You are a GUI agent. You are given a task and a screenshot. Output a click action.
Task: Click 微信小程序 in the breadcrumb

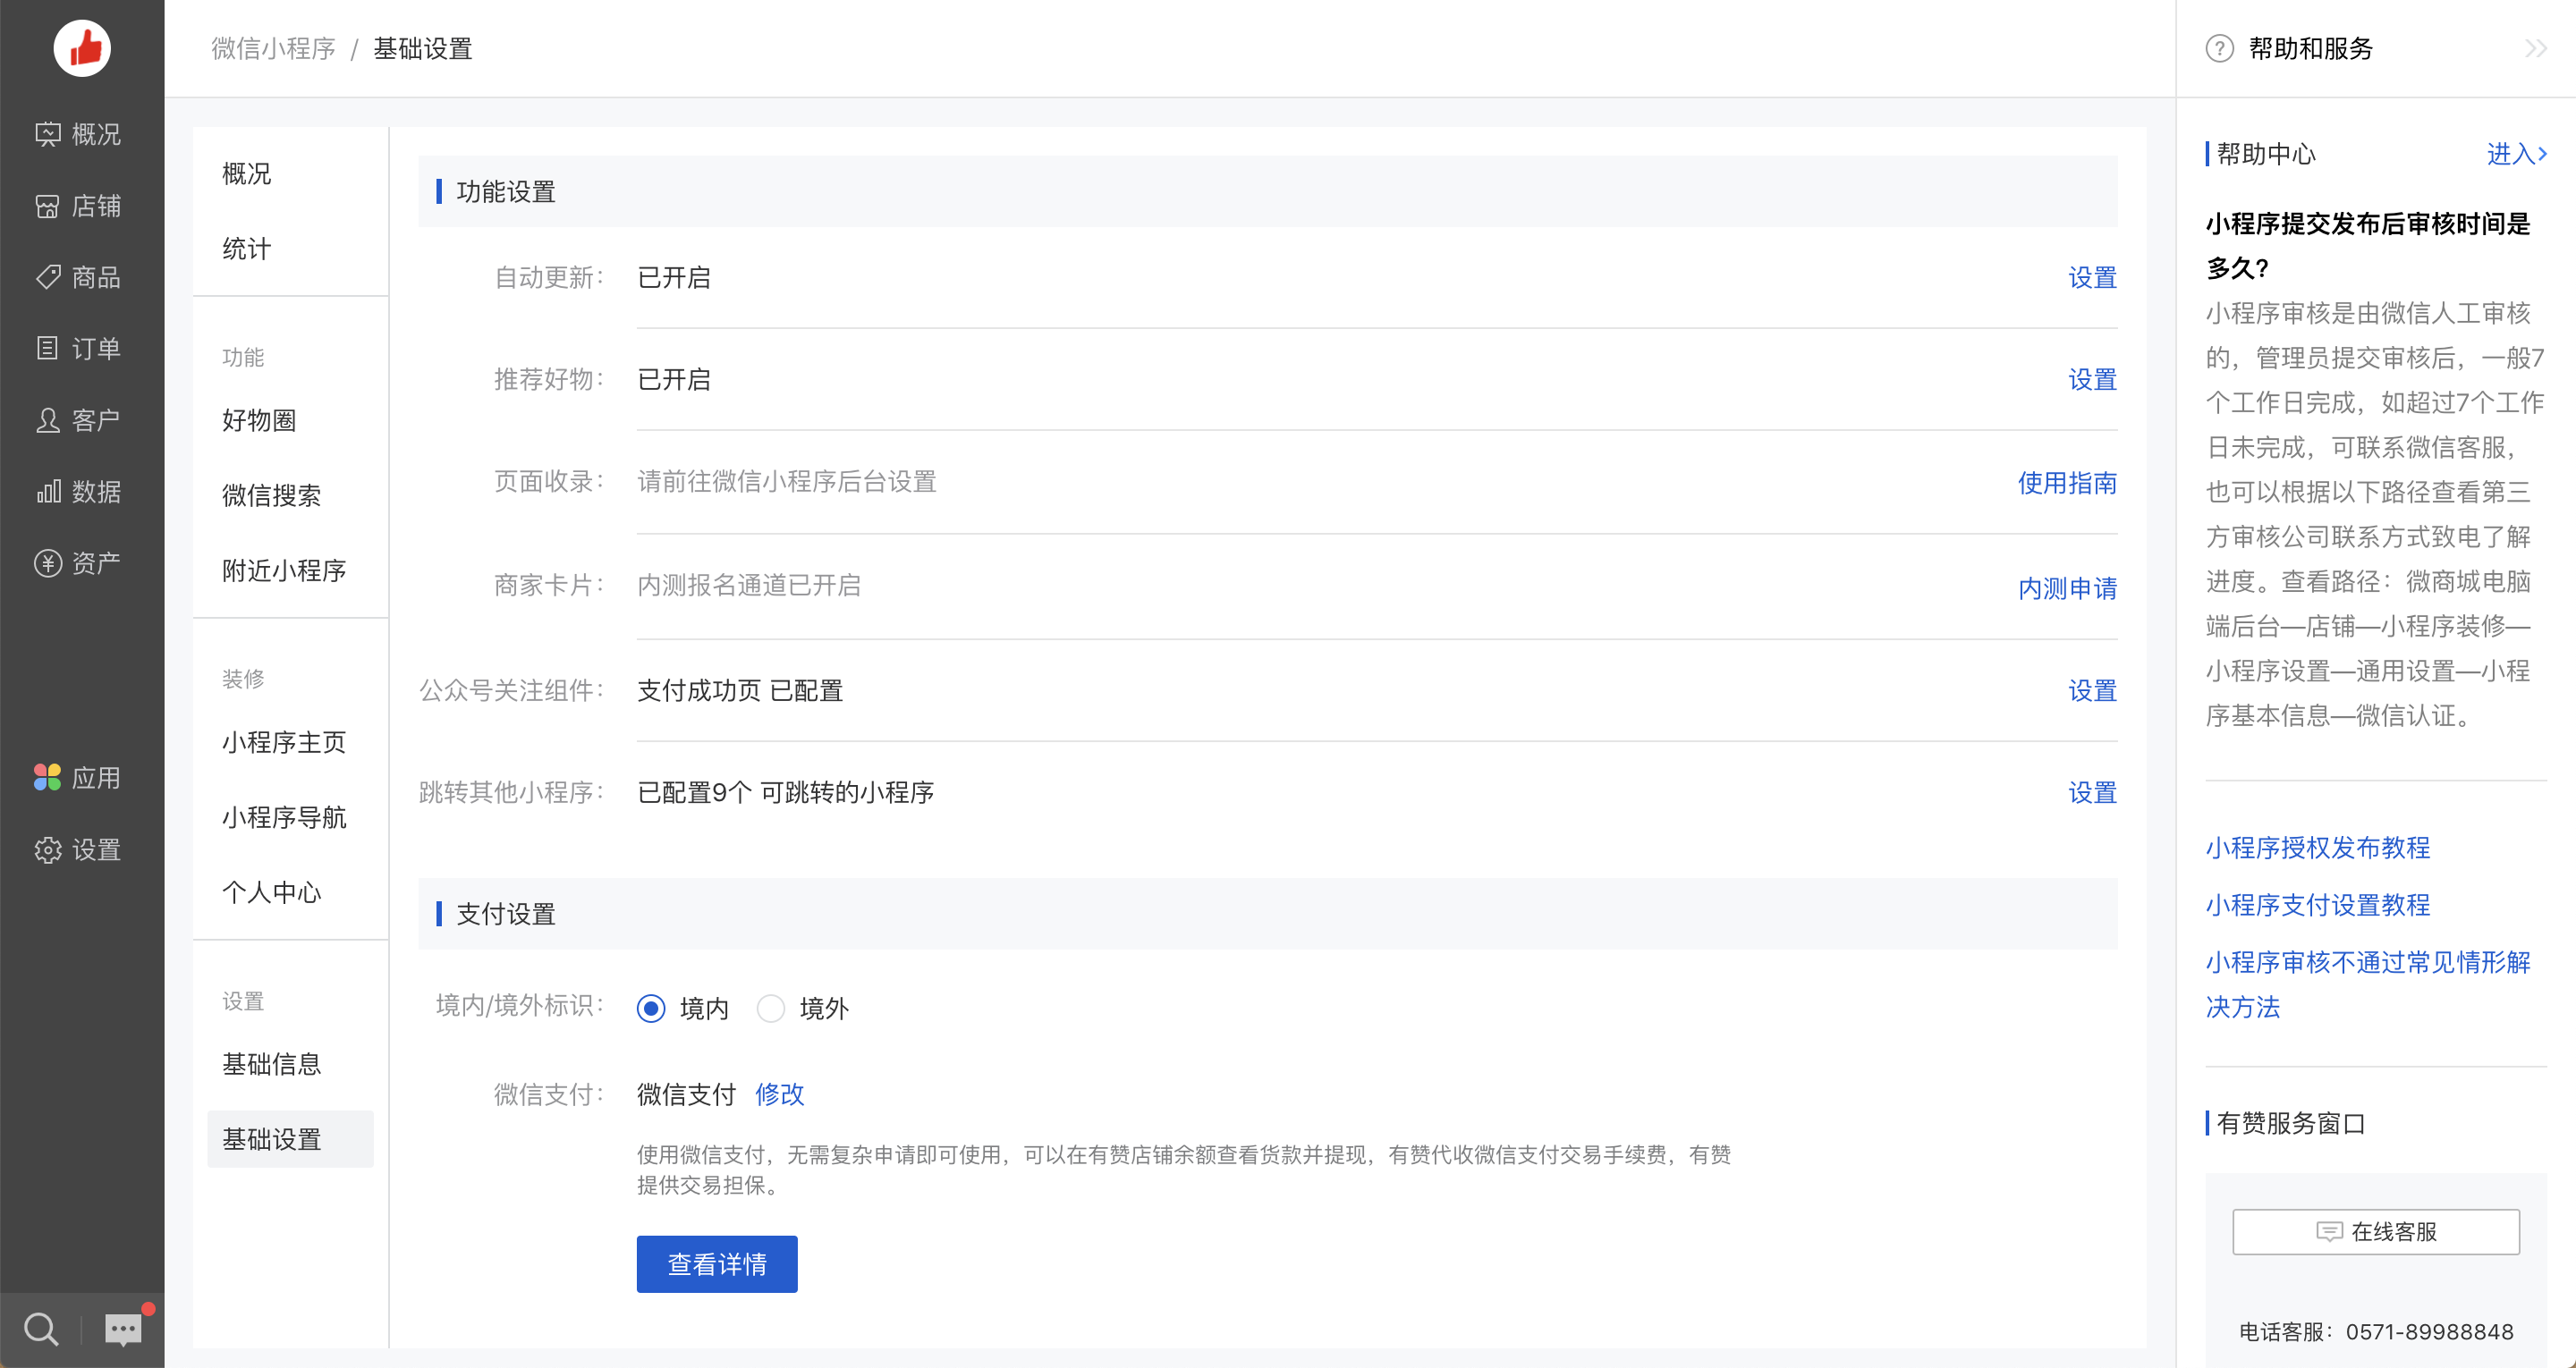[x=273, y=48]
